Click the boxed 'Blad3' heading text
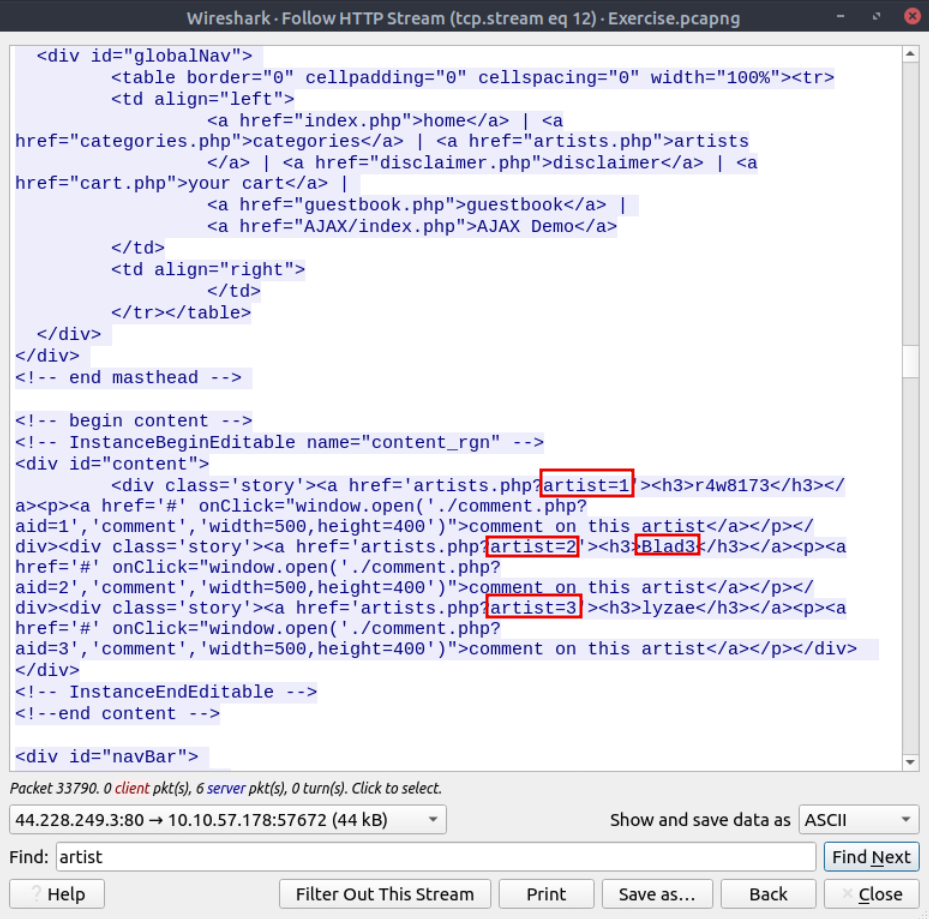This screenshot has height=919, width=929. click(669, 547)
